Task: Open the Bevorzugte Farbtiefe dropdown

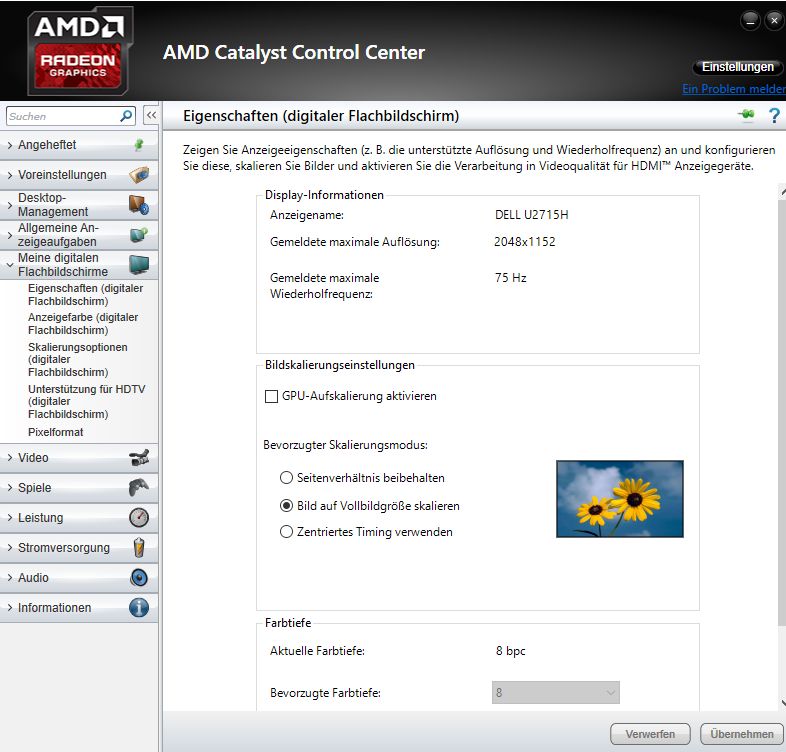Action: [x=555, y=692]
